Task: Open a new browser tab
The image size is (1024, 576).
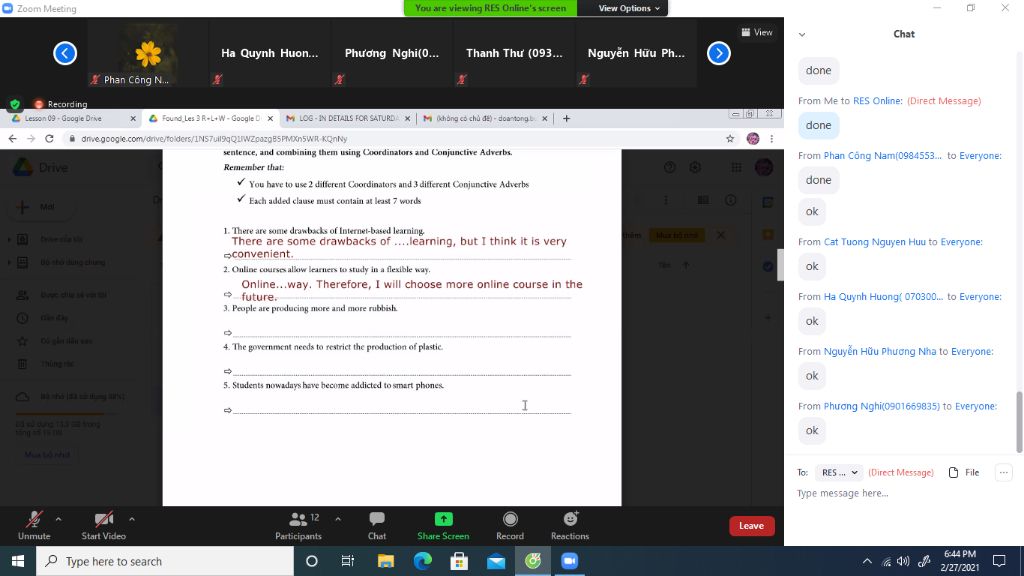Action: (566, 118)
